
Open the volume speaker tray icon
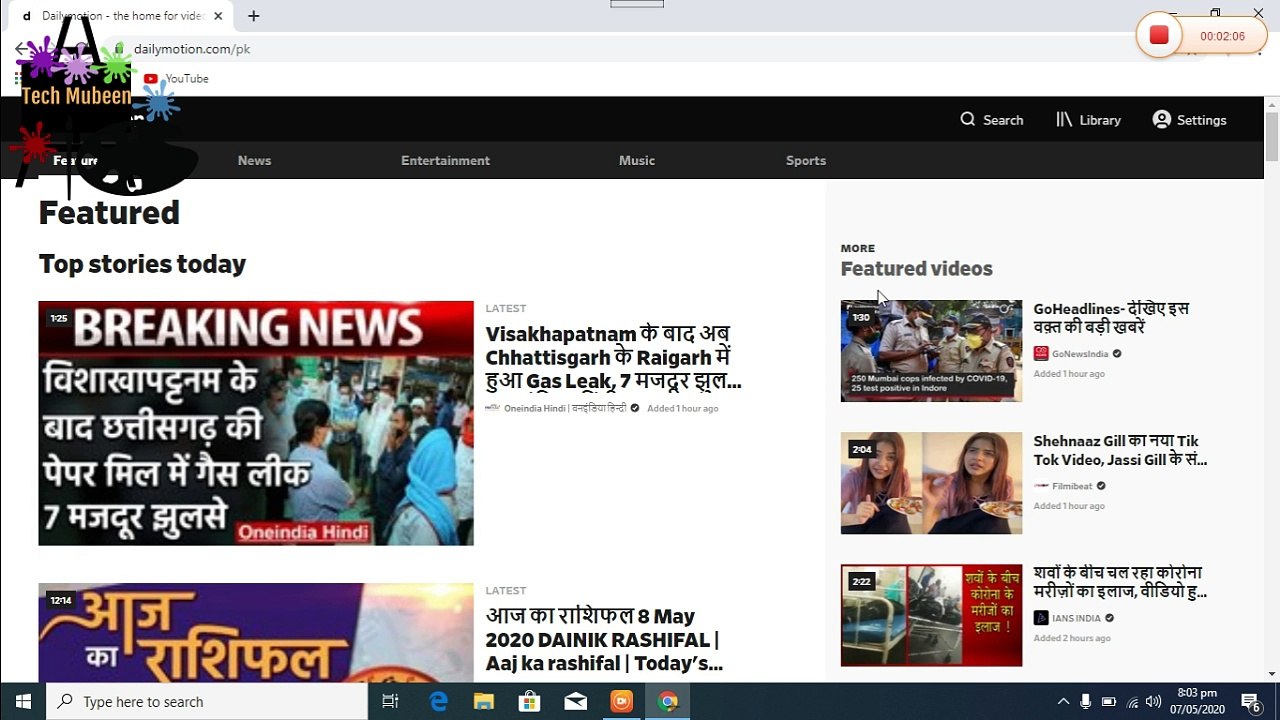pos(1154,701)
